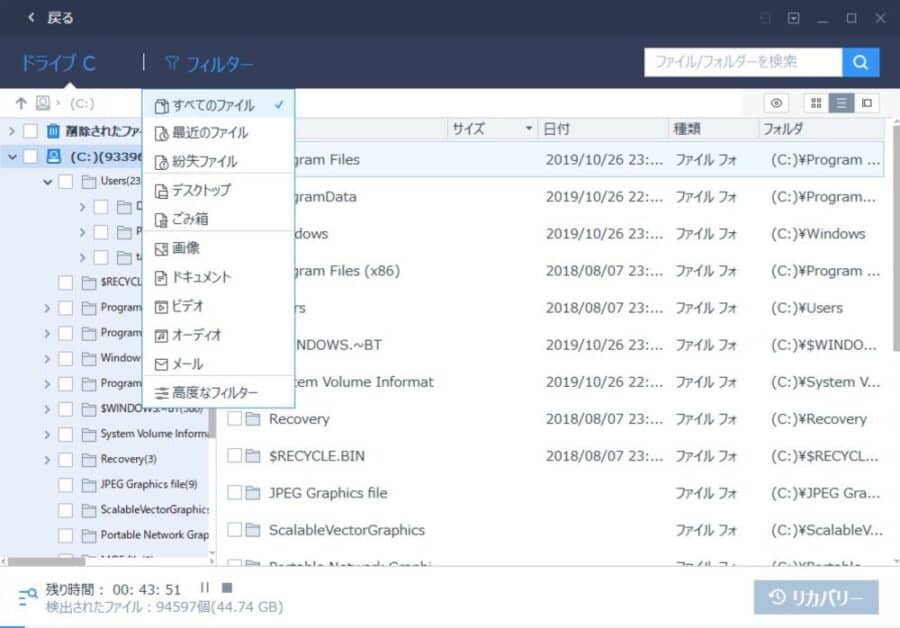Select 最近のファイル filter option
This screenshot has width=900, height=628.
click(219, 133)
